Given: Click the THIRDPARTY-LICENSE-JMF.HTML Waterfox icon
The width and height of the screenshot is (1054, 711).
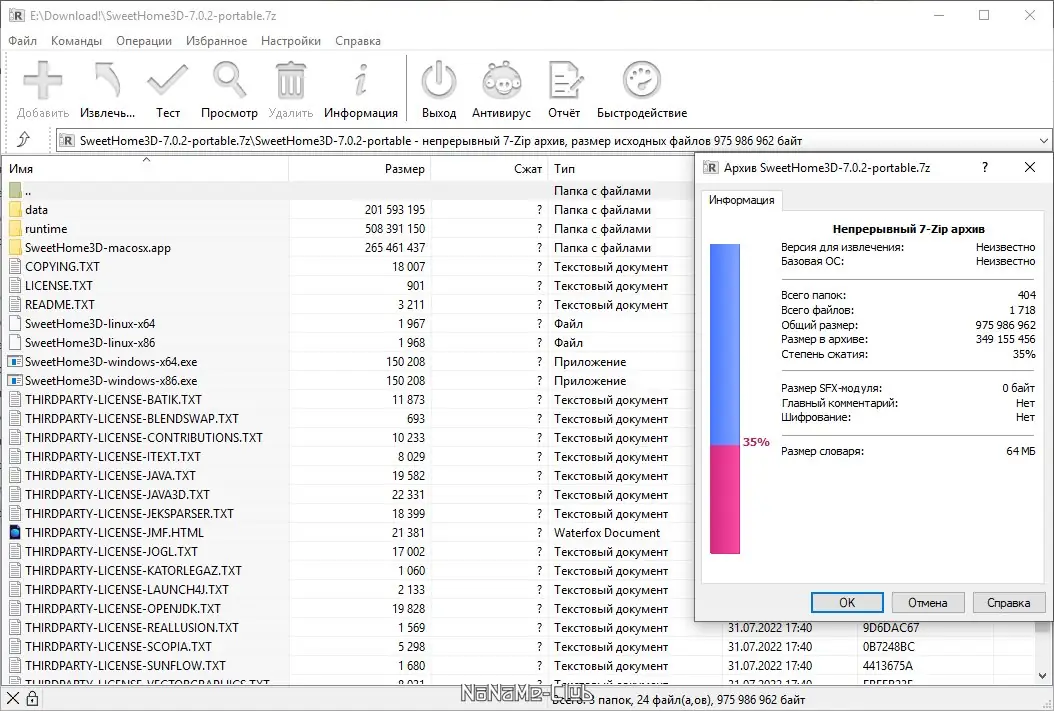Looking at the screenshot, I should point(15,532).
